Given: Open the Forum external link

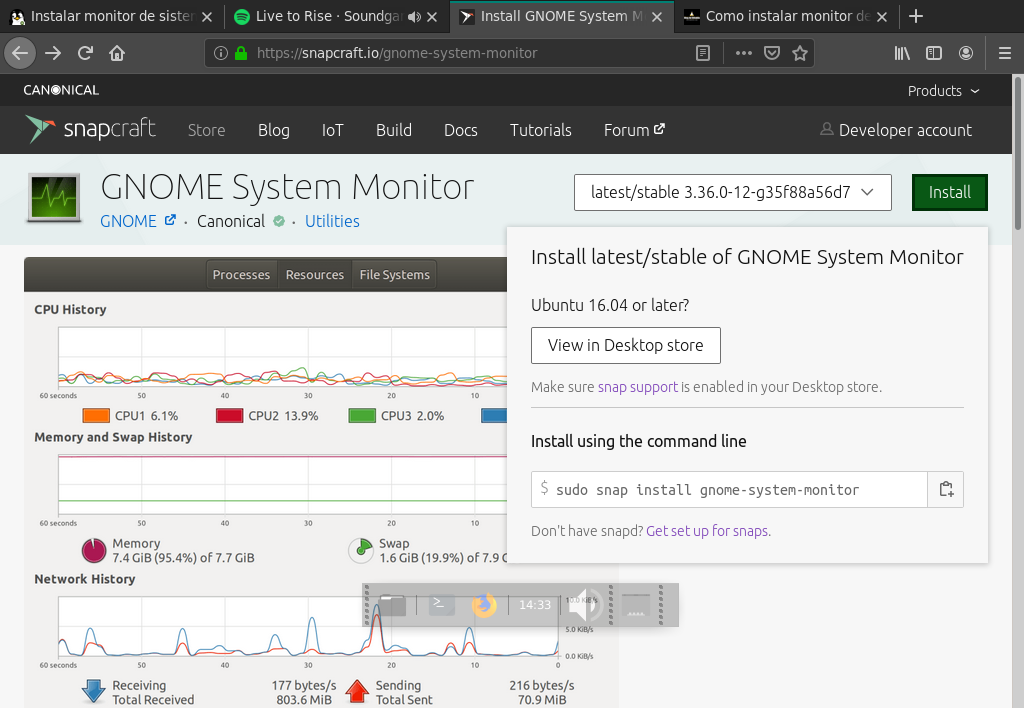Looking at the screenshot, I should [634, 130].
